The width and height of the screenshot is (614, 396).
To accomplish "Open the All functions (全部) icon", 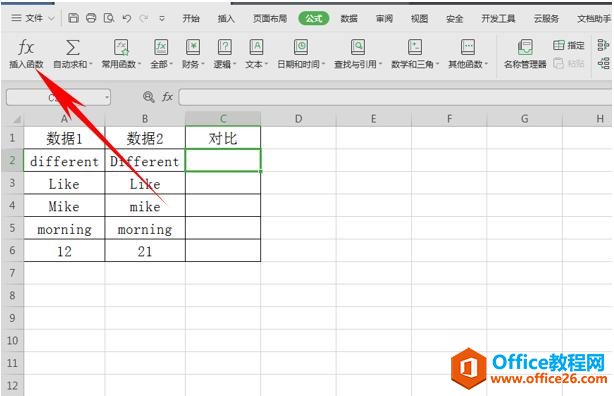I will click(x=161, y=47).
